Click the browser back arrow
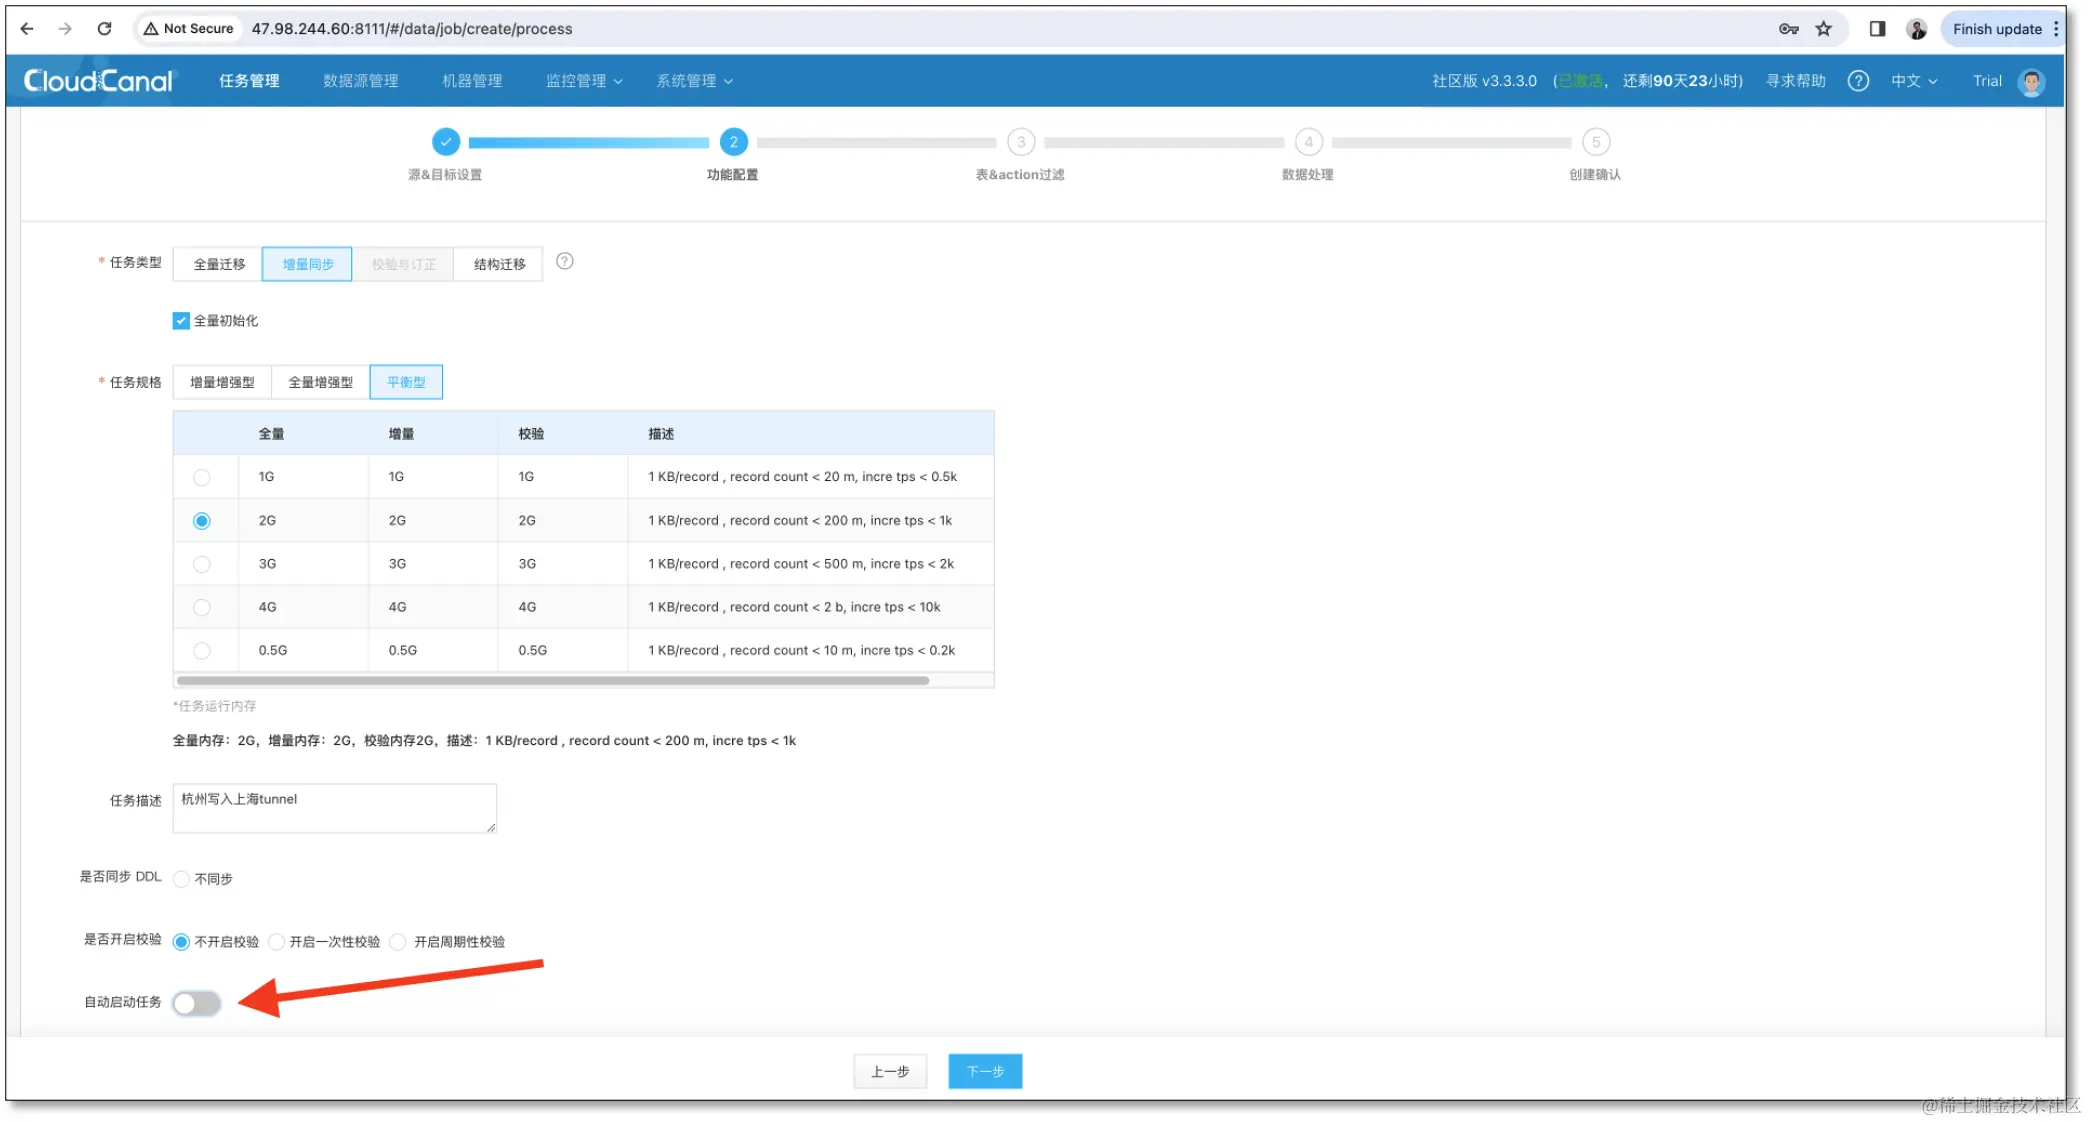Image resolution: width=2088 pixels, height=1122 pixels. (x=25, y=28)
